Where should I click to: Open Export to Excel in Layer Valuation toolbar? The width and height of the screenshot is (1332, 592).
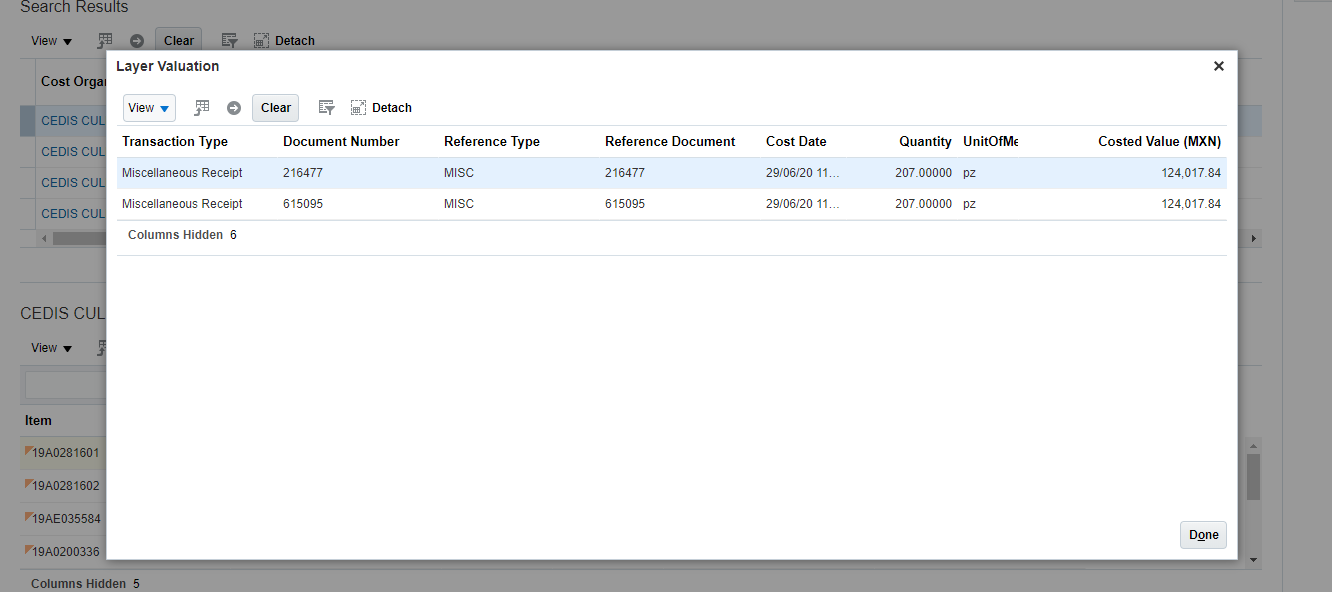click(202, 107)
